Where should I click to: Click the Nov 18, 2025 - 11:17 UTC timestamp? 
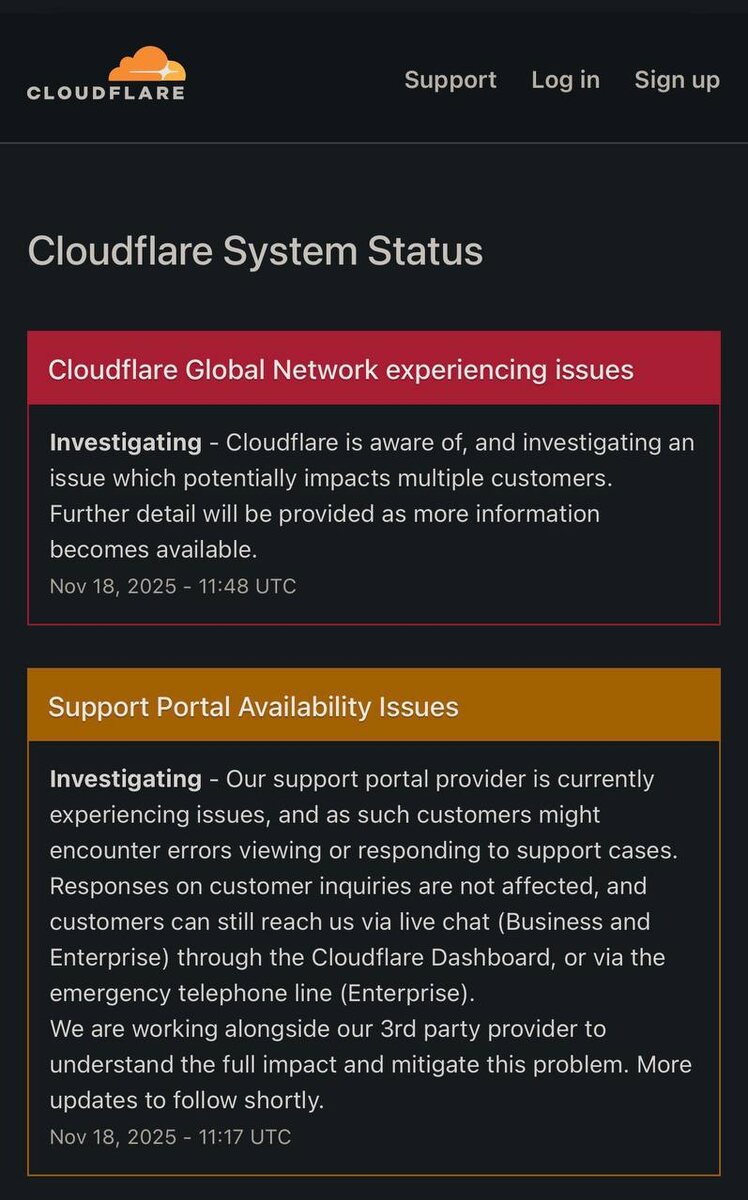(x=171, y=1137)
